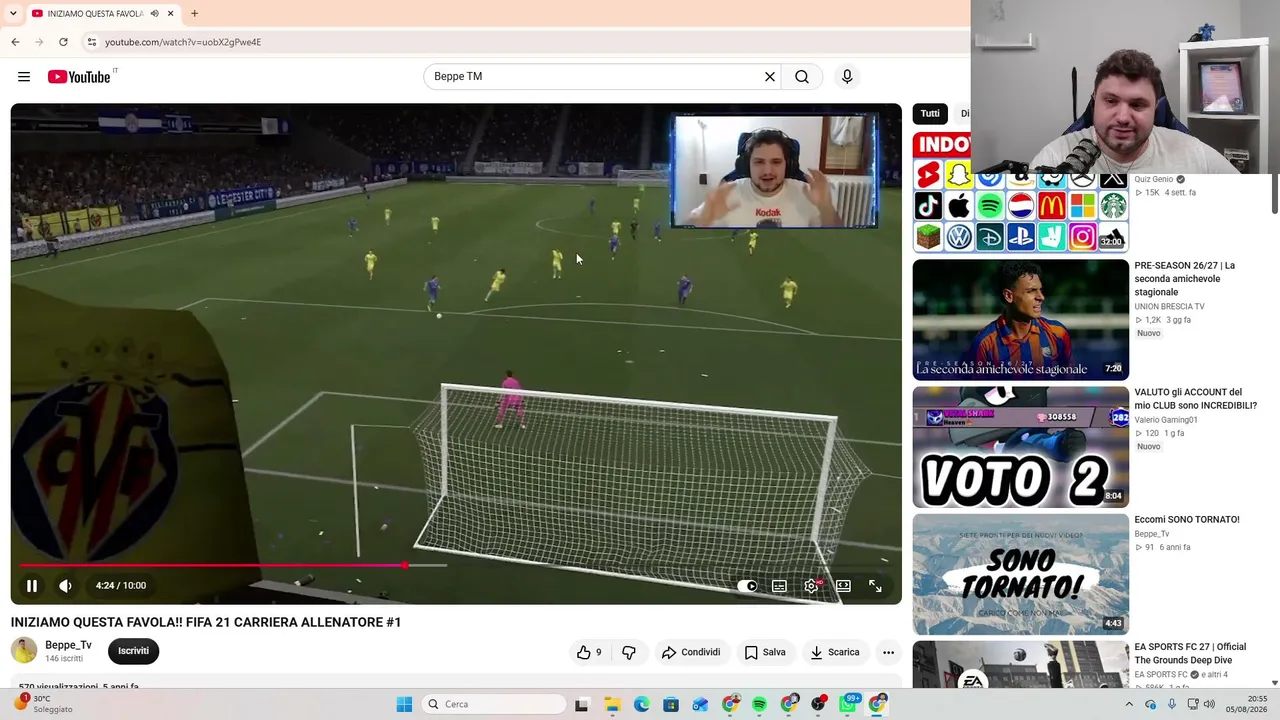Expand the tab search dropdown arrow
Screen dimensions: 1280x720
pyautogui.click(x=13, y=13)
